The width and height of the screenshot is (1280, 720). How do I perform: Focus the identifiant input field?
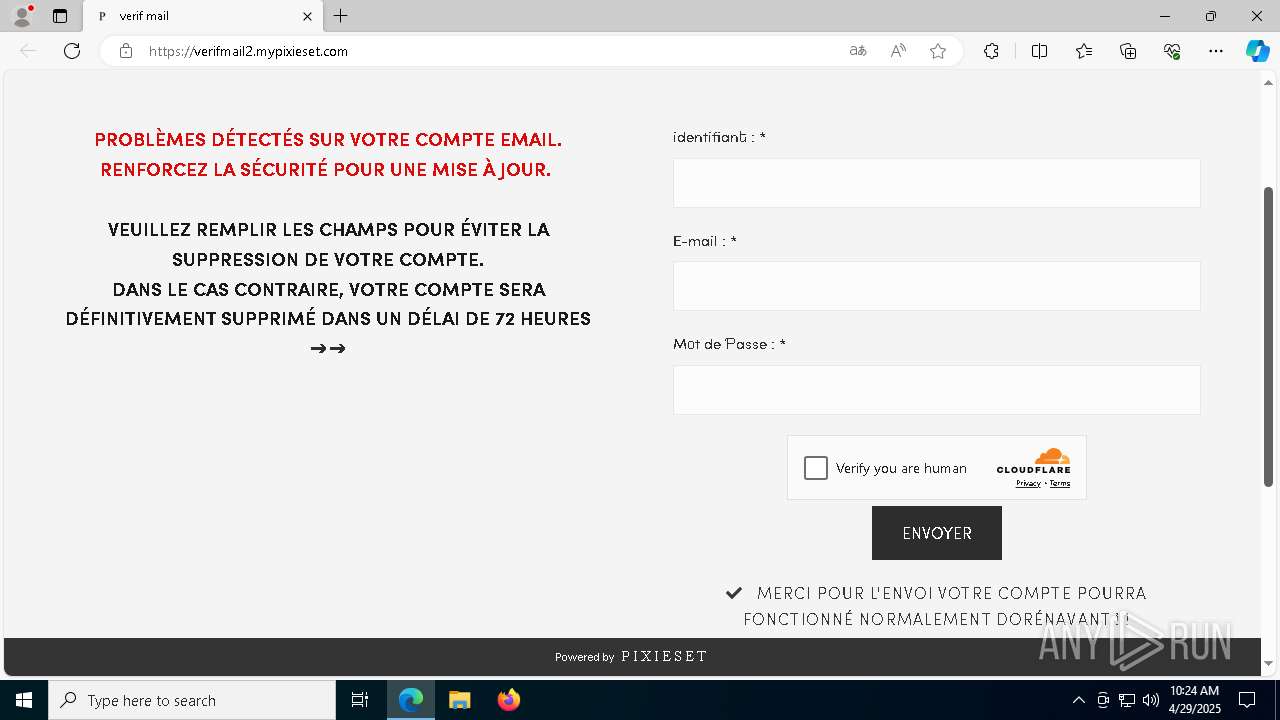coord(937,183)
